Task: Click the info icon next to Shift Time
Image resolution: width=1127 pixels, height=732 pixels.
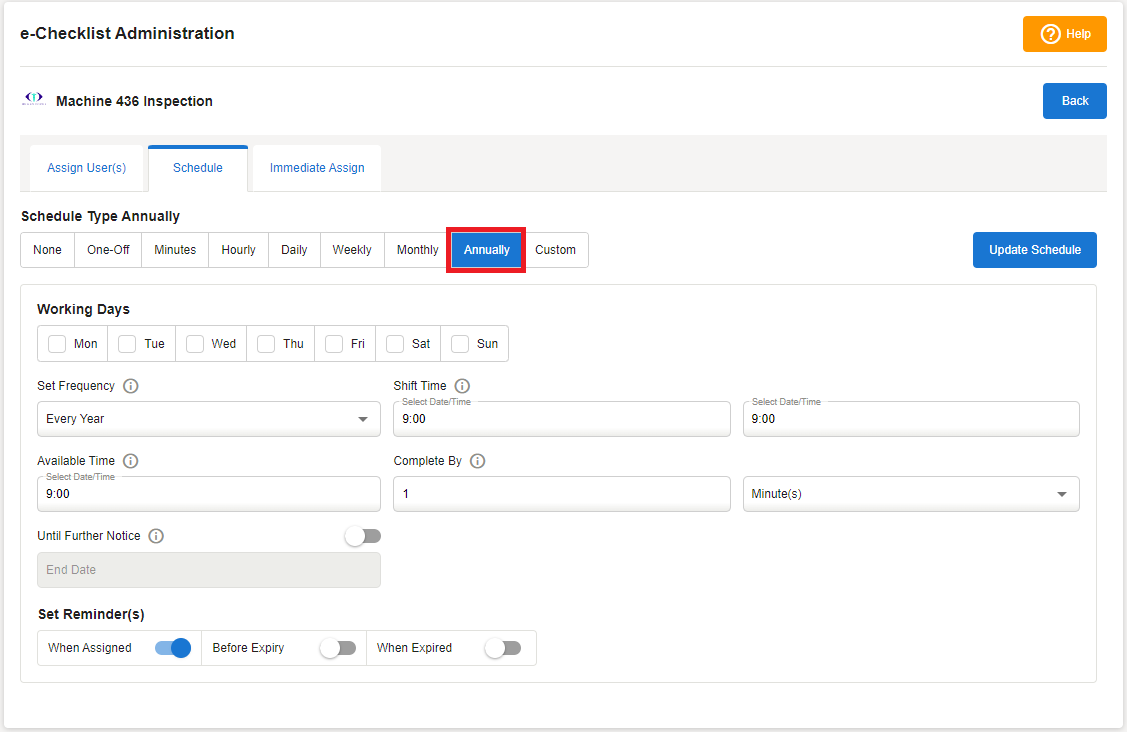Action: (x=462, y=386)
